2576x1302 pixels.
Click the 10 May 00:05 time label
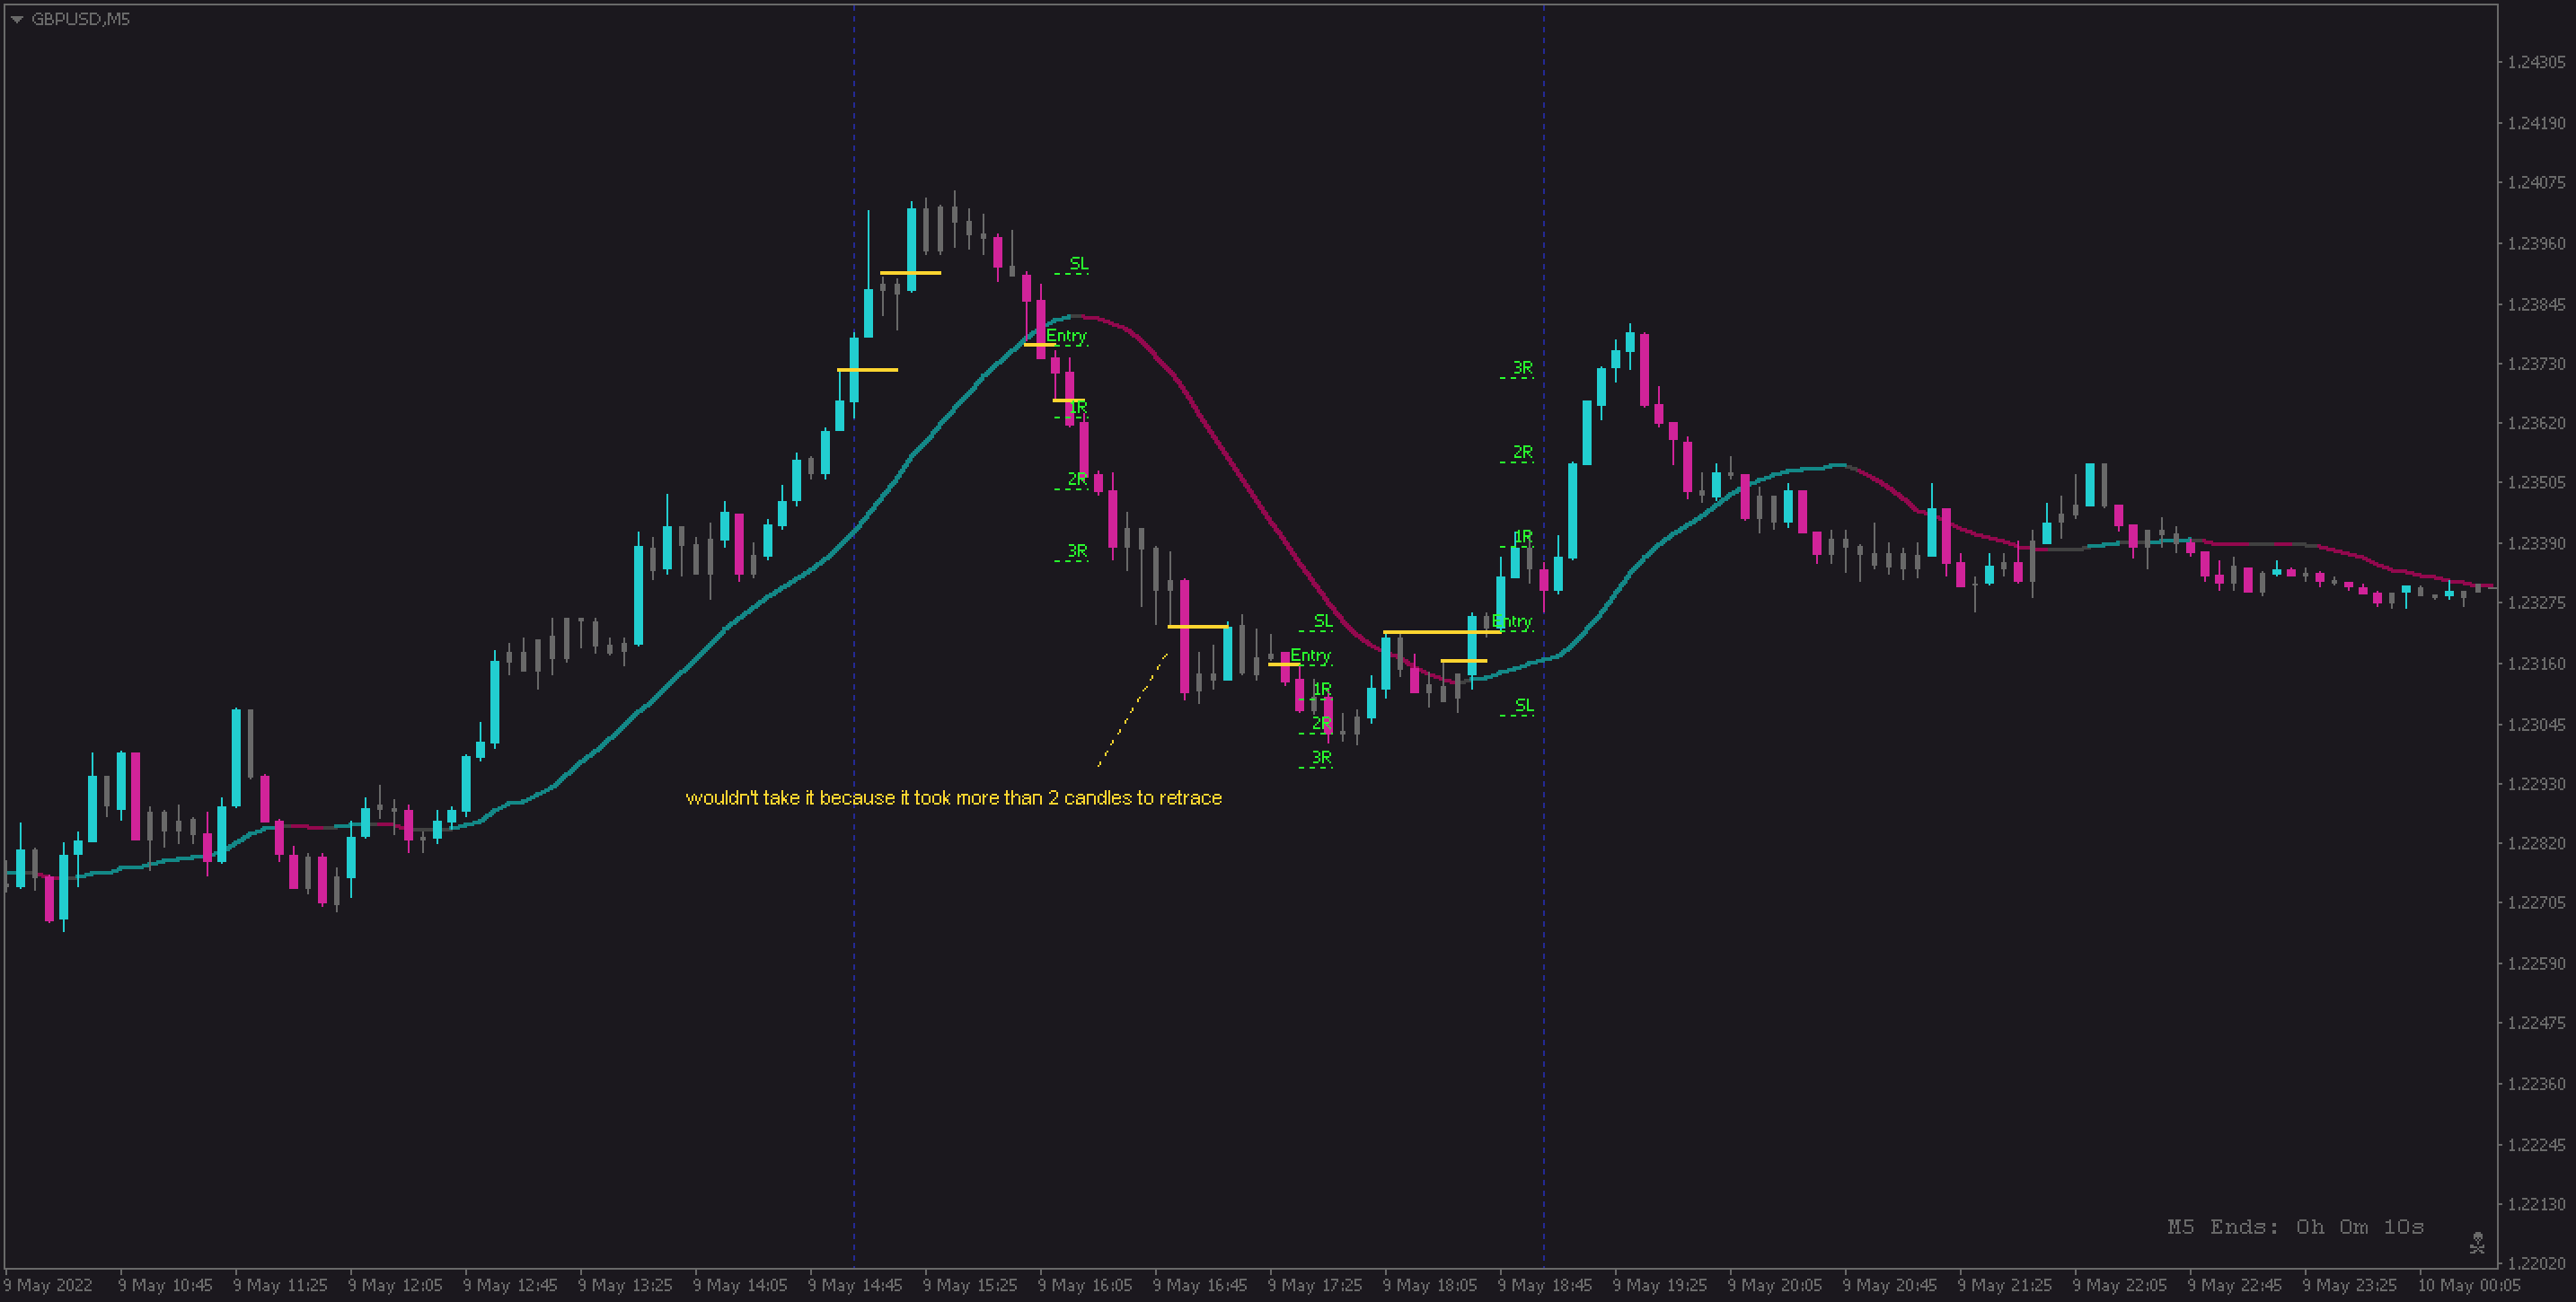click(2468, 1285)
